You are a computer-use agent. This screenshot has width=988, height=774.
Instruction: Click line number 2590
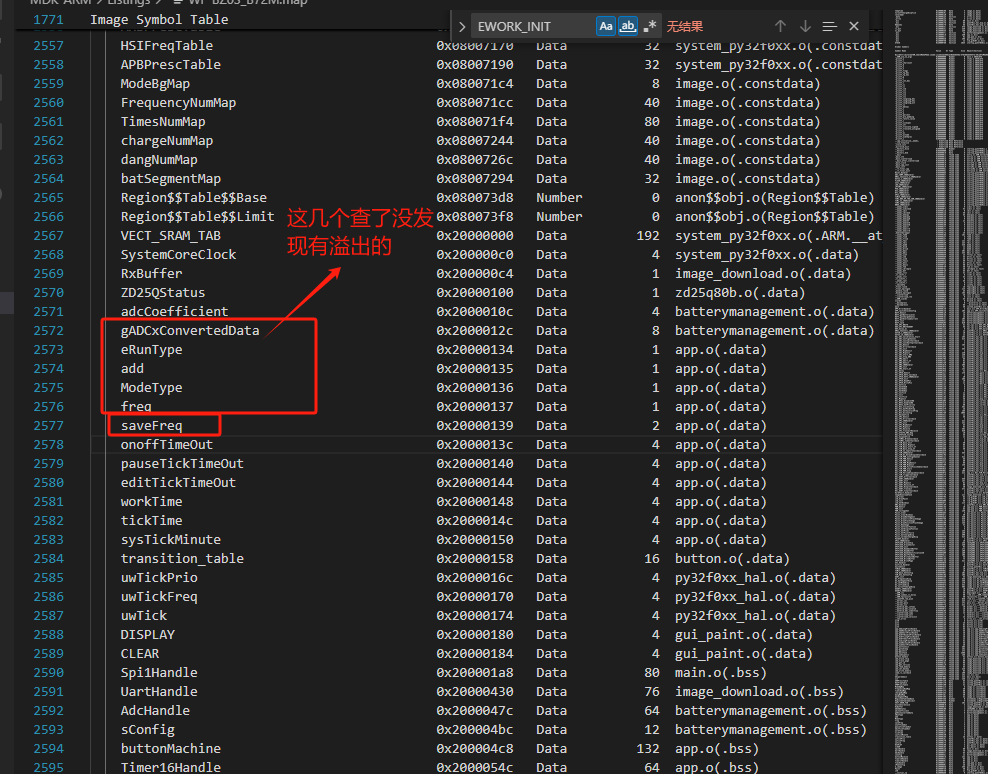tap(49, 673)
